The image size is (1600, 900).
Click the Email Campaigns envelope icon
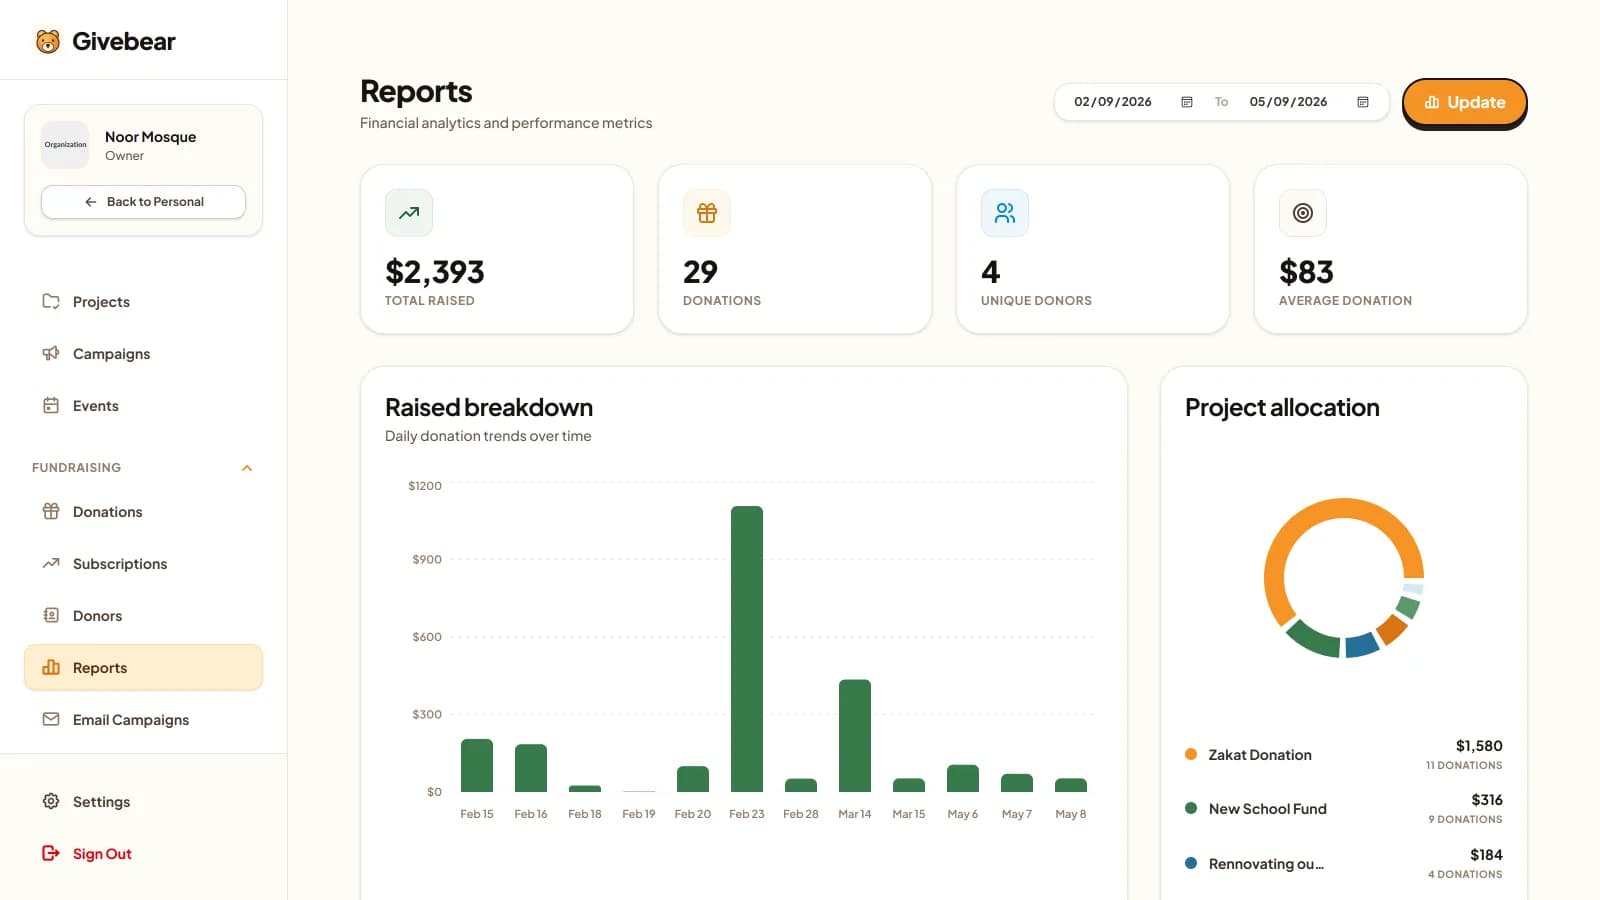pos(51,719)
